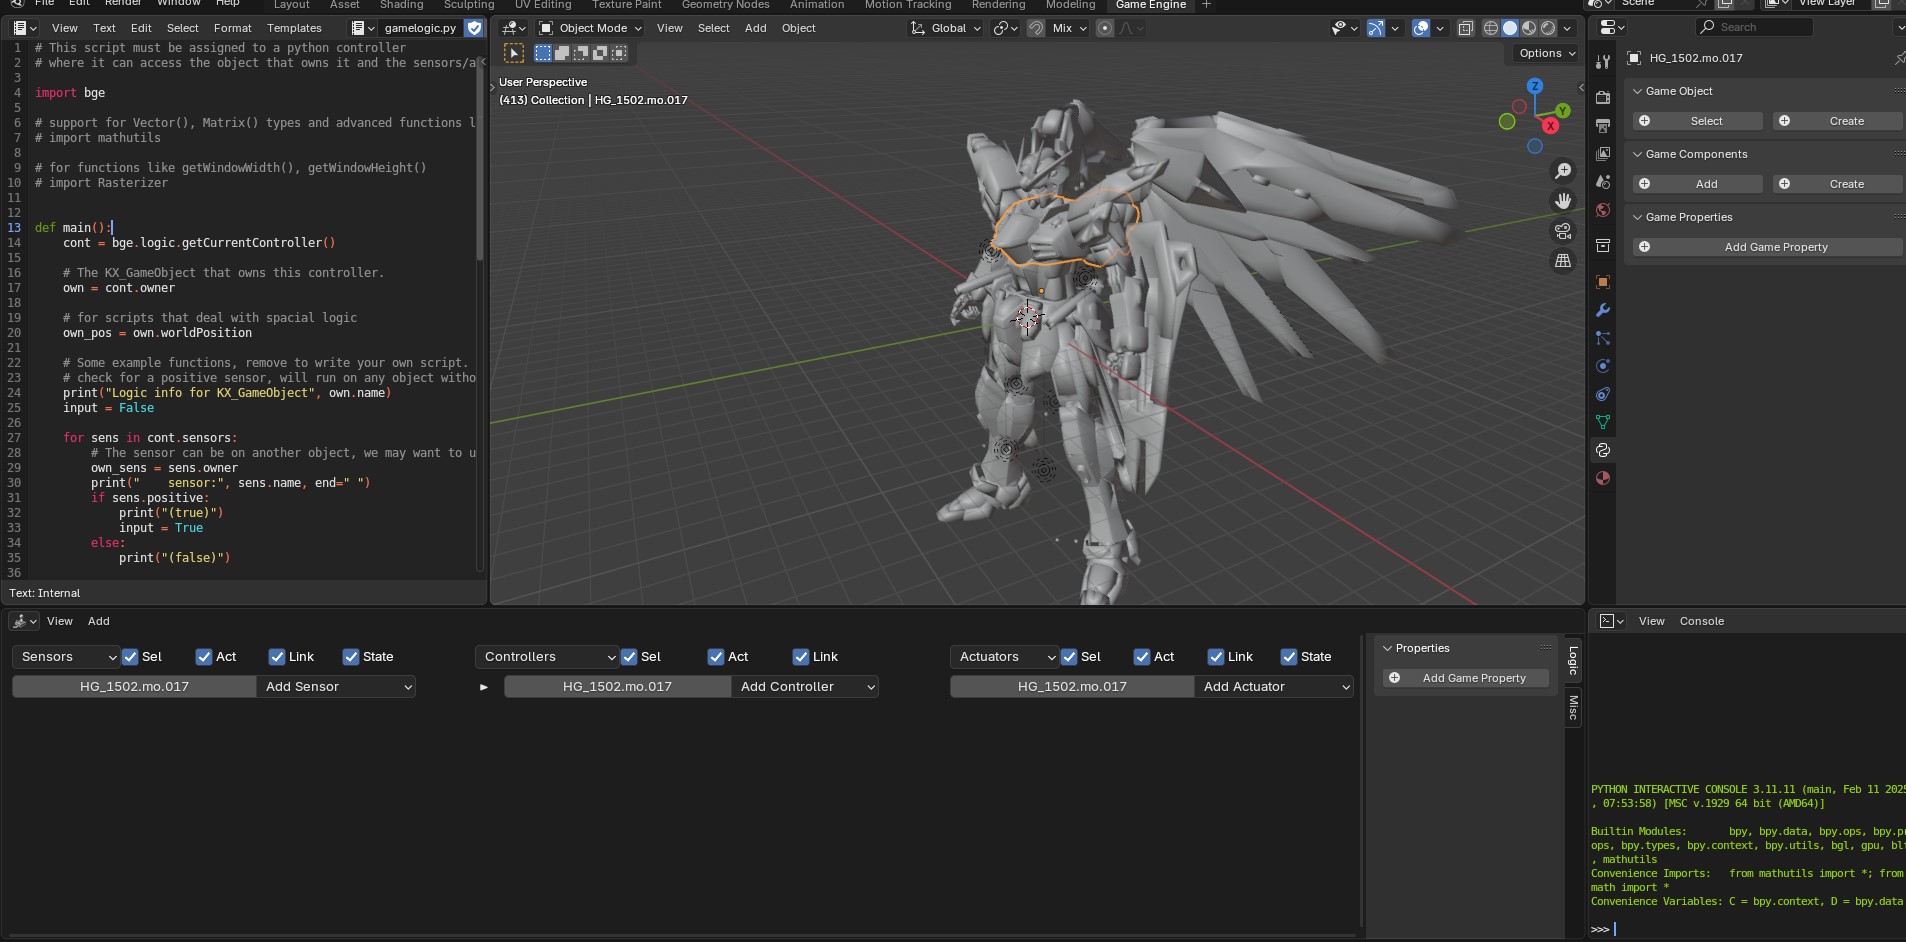This screenshot has height=942, width=1906.
Task: Open the Output properties tab
Action: 1603,126
